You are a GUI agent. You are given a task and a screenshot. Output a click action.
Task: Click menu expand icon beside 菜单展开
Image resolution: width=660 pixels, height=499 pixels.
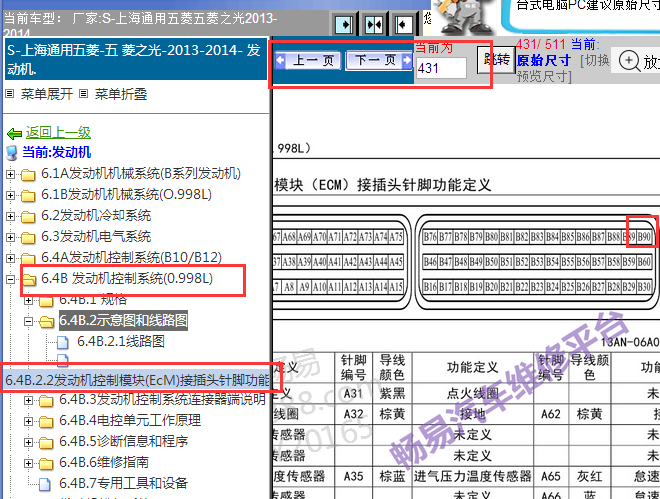point(10,93)
